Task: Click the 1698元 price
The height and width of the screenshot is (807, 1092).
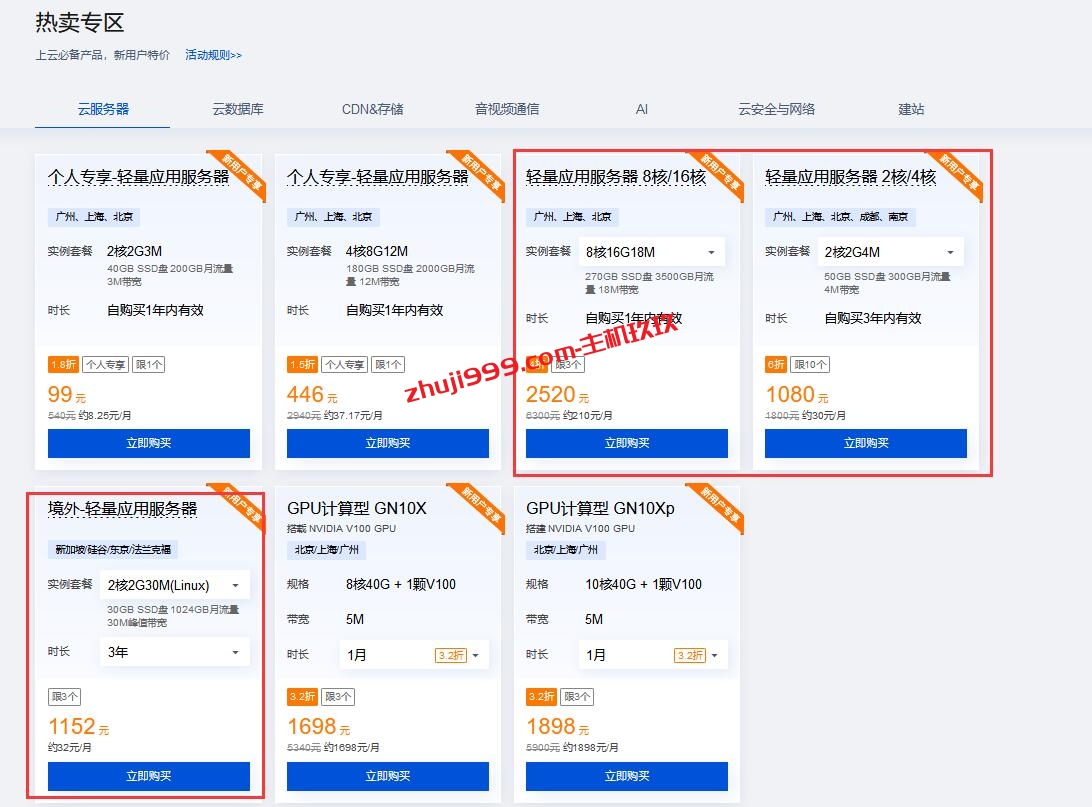Action: tap(318, 727)
